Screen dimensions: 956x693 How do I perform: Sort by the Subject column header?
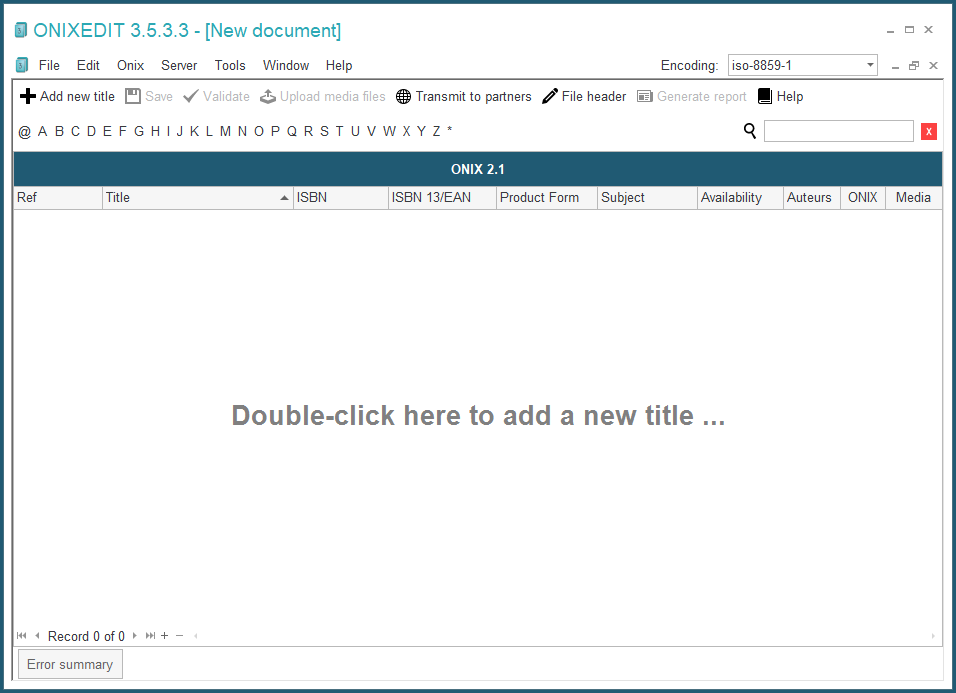click(x=647, y=197)
